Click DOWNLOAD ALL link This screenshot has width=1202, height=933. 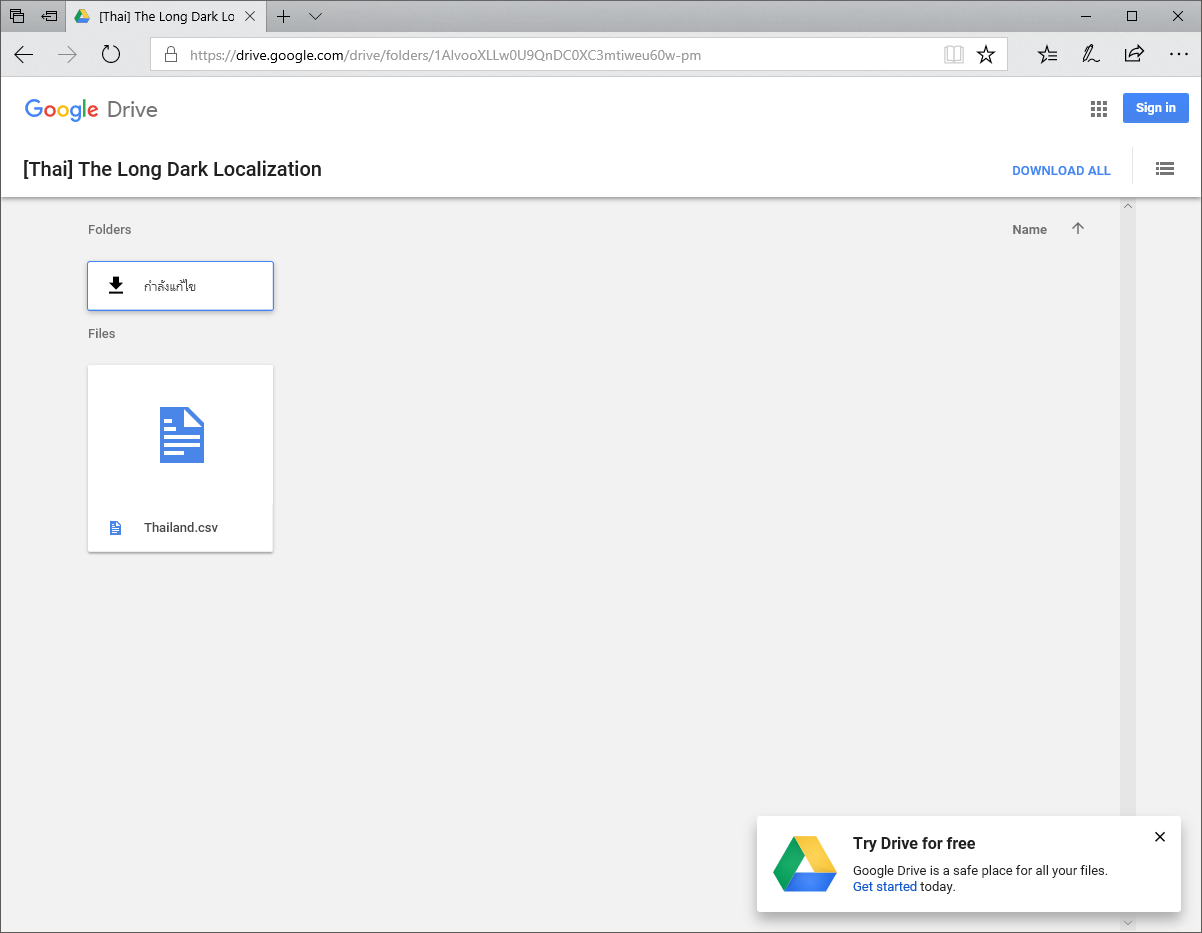[x=1061, y=170]
